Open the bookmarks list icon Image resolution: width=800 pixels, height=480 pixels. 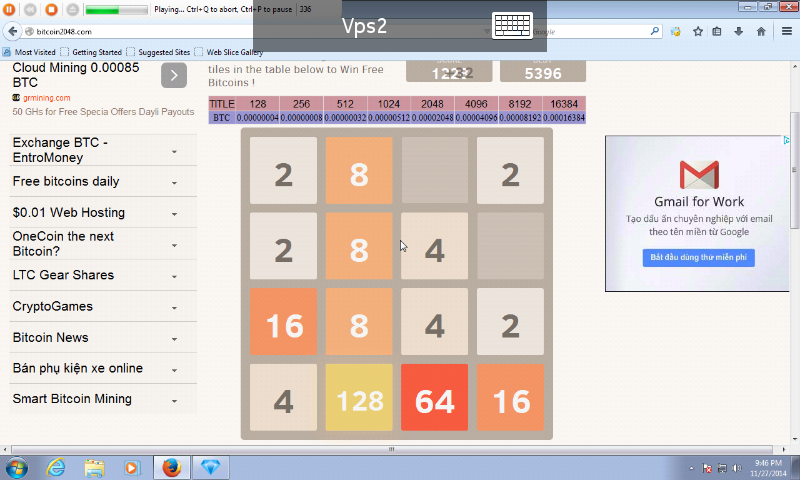tap(717, 32)
